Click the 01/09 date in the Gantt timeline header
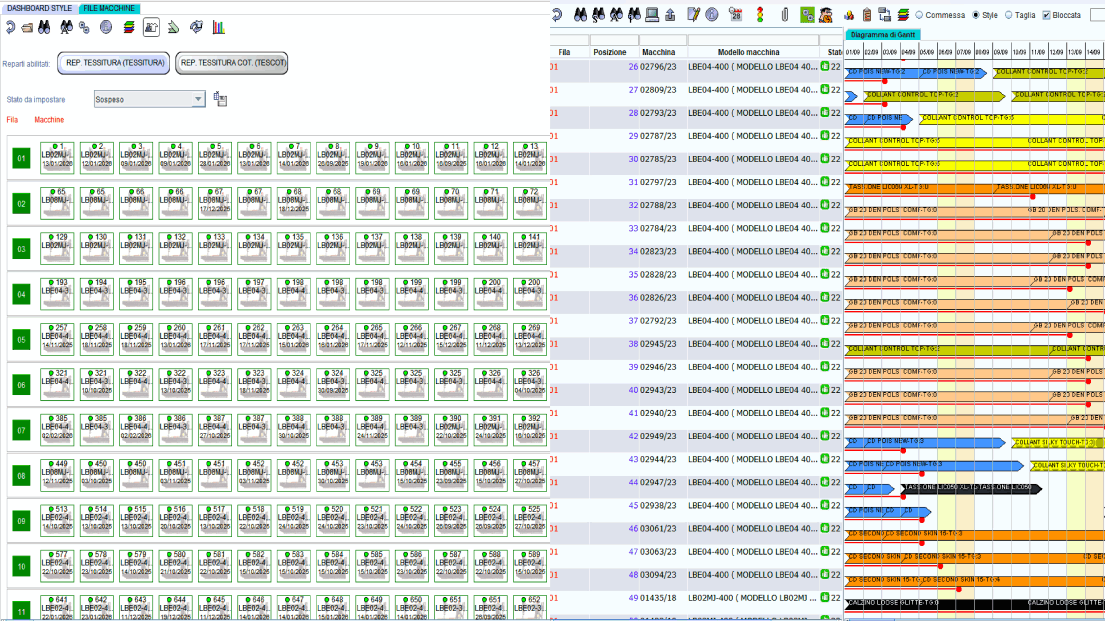The image size is (1105, 621). click(x=853, y=52)
